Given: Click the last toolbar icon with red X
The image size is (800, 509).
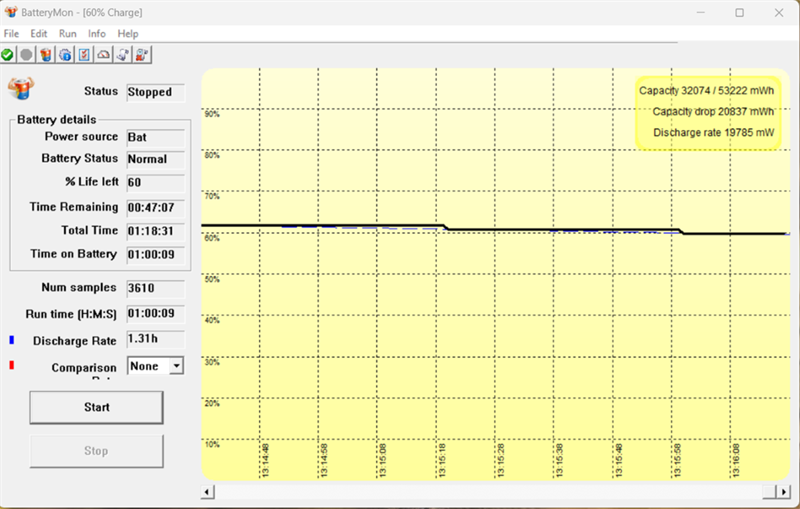Looking at the screenshot, I should pyautogui.click(x=142, y=54).
